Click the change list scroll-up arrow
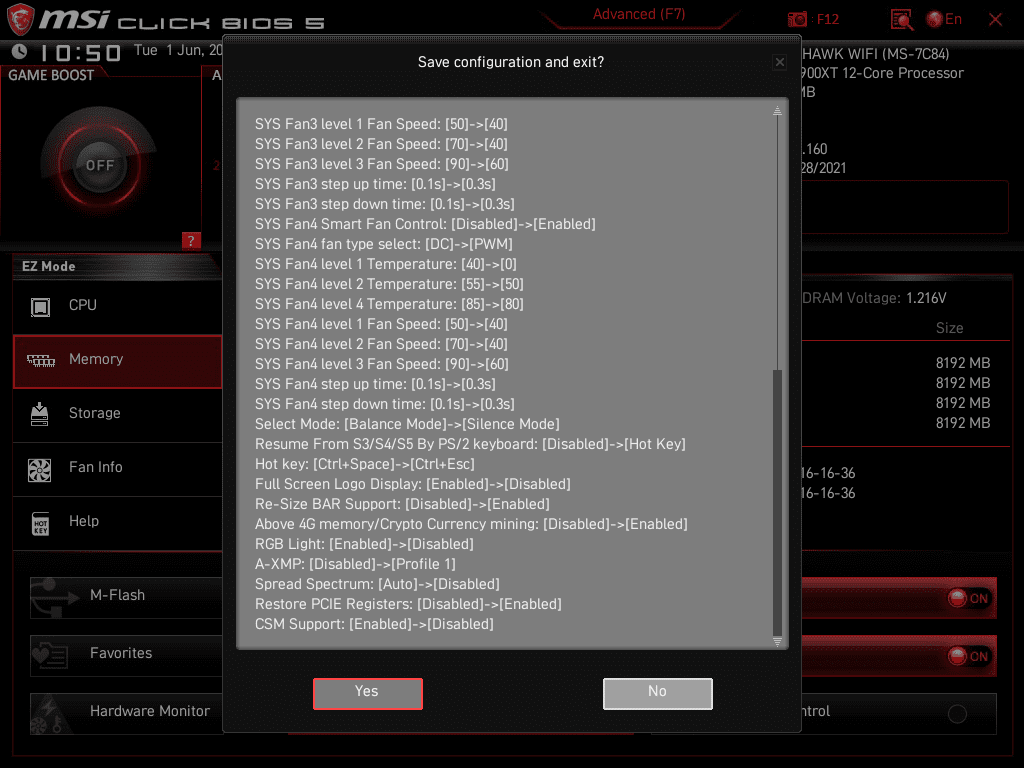Screen dimensions: 1024x768 click(x=777, y=110)
